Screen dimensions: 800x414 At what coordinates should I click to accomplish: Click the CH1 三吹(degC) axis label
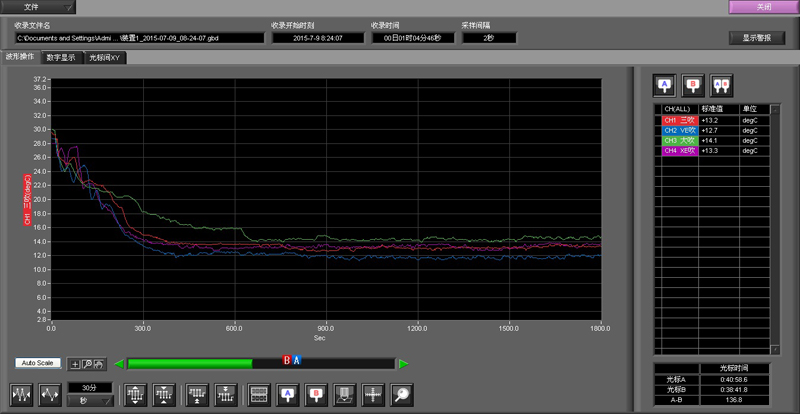coord(28,200)
